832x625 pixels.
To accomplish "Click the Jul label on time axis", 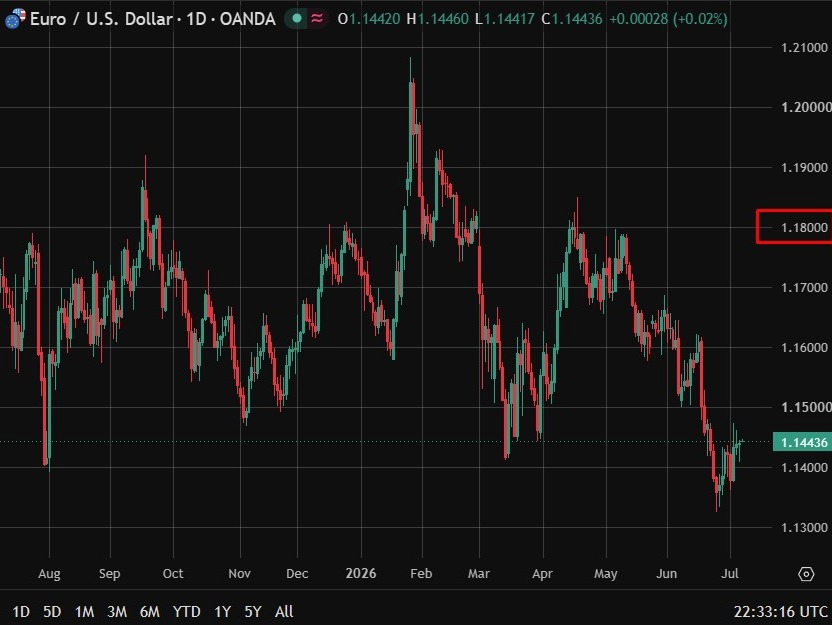I will [x=730, y=574].
